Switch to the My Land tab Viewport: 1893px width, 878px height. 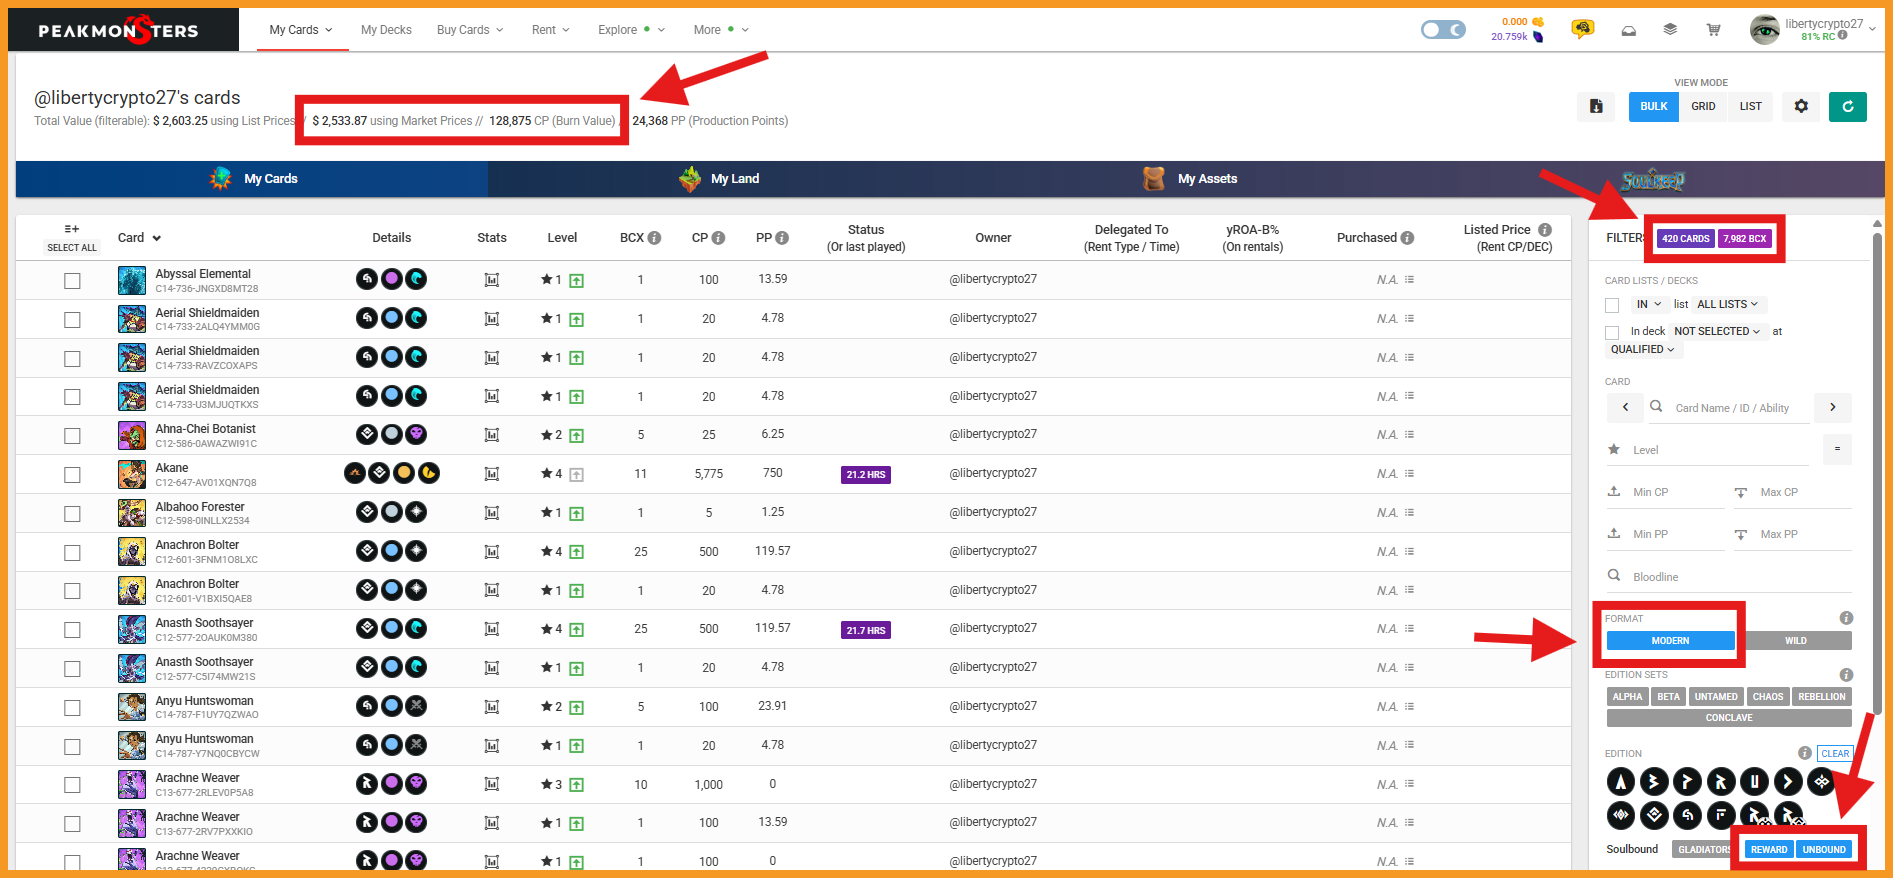click(x=721, y=179)
